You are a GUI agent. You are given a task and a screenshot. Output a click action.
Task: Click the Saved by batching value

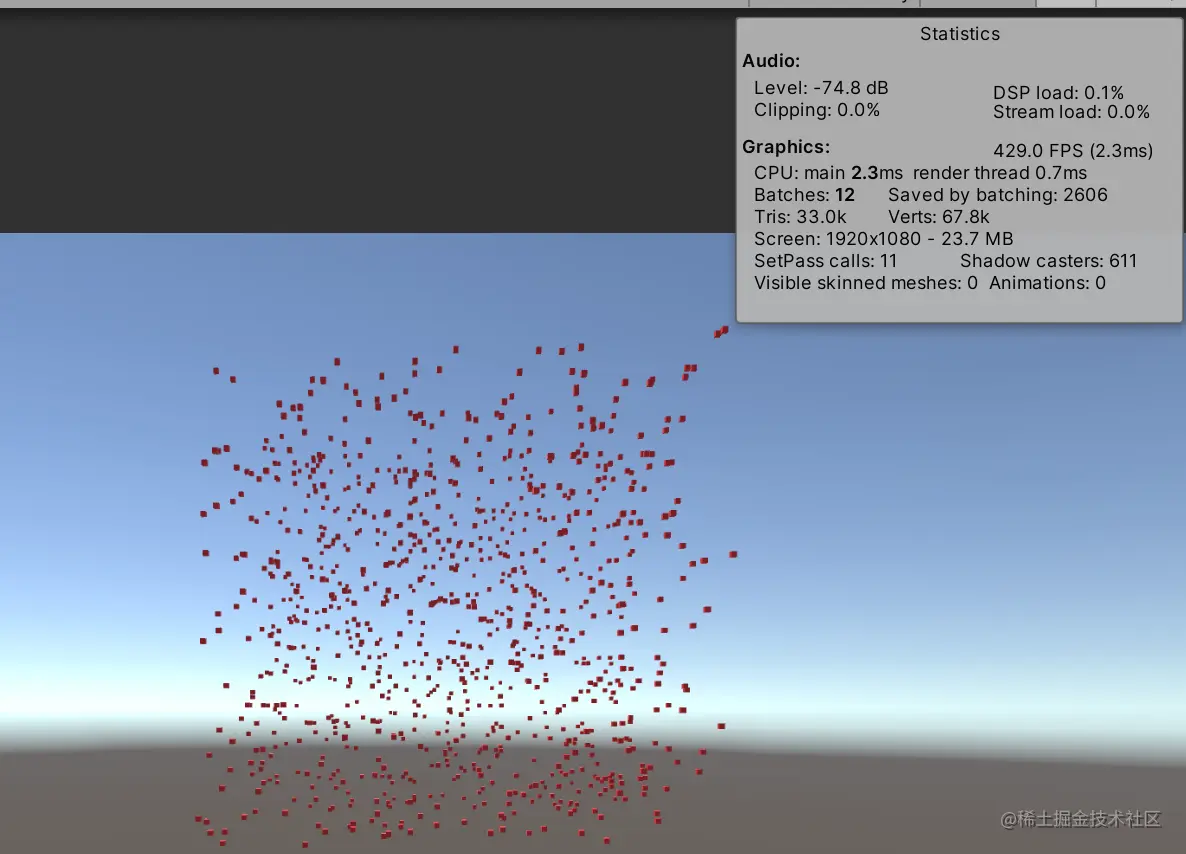(996, 194)
